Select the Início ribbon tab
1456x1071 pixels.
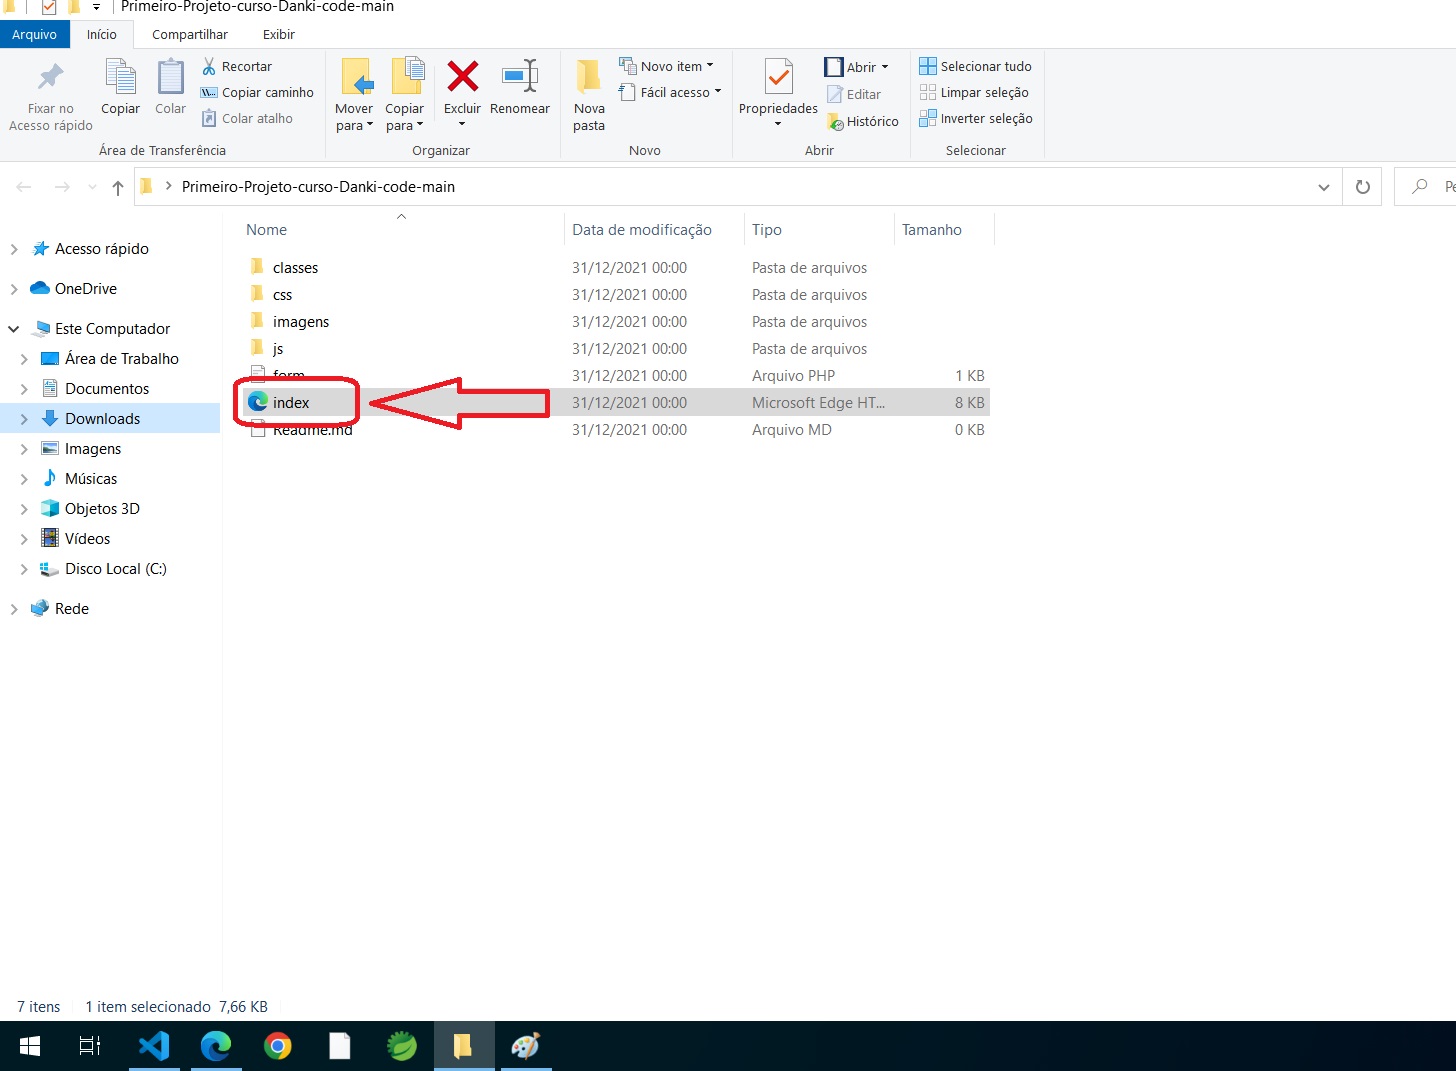coord(101,34)
